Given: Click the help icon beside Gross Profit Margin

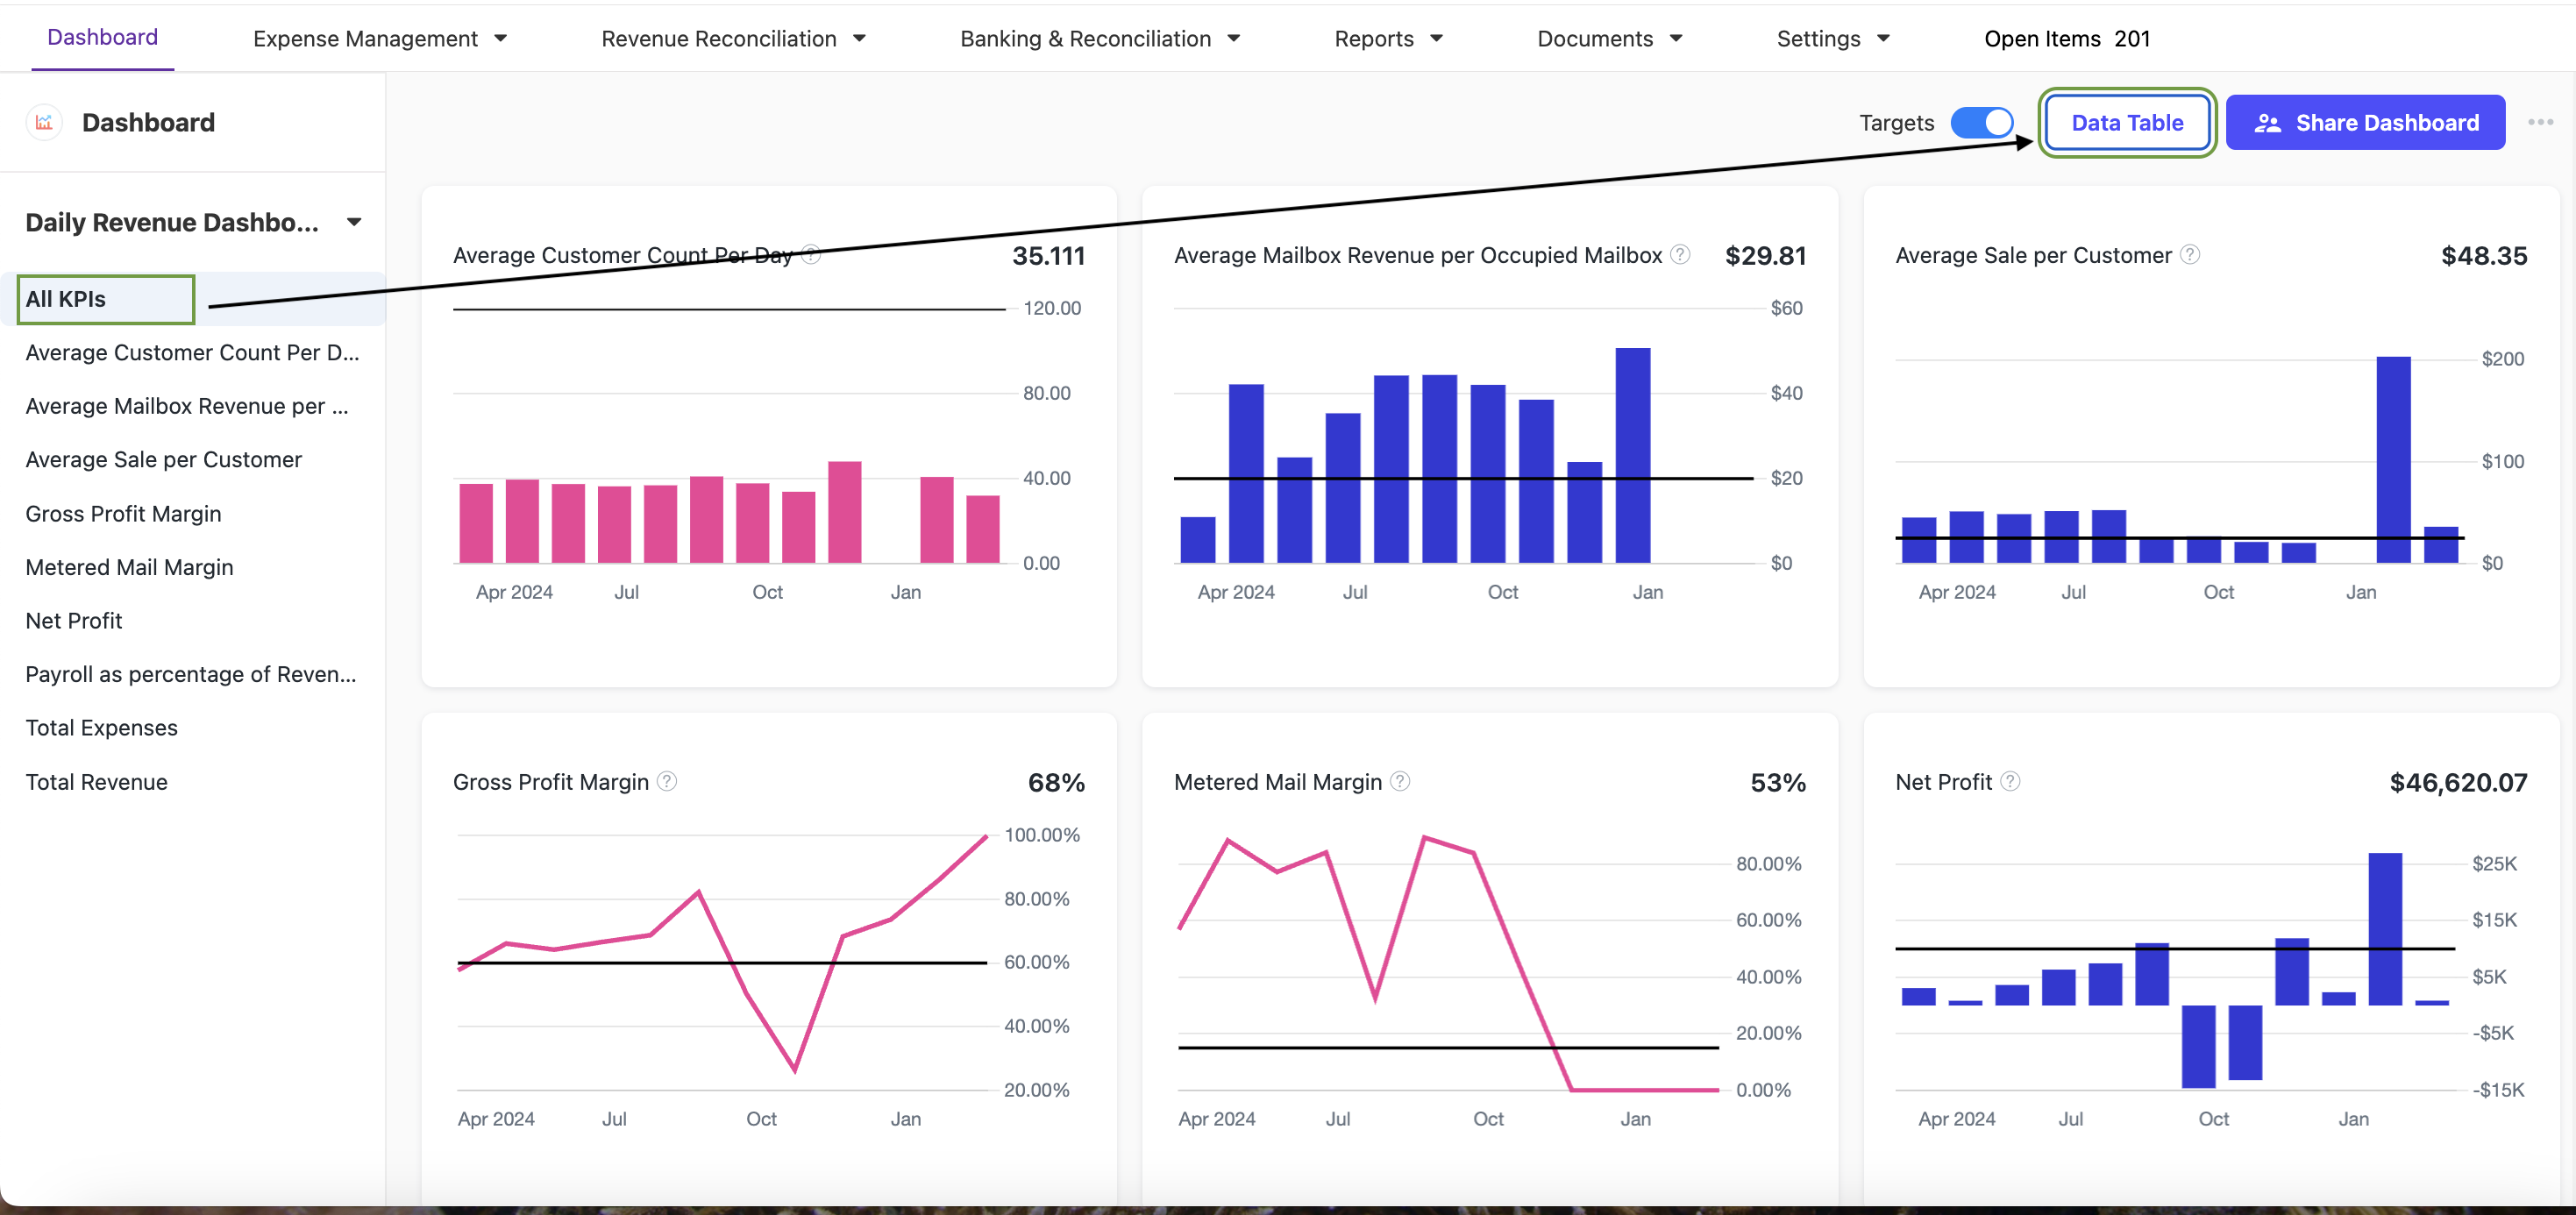Looking at the screenshot, I should tap(668, 782).
